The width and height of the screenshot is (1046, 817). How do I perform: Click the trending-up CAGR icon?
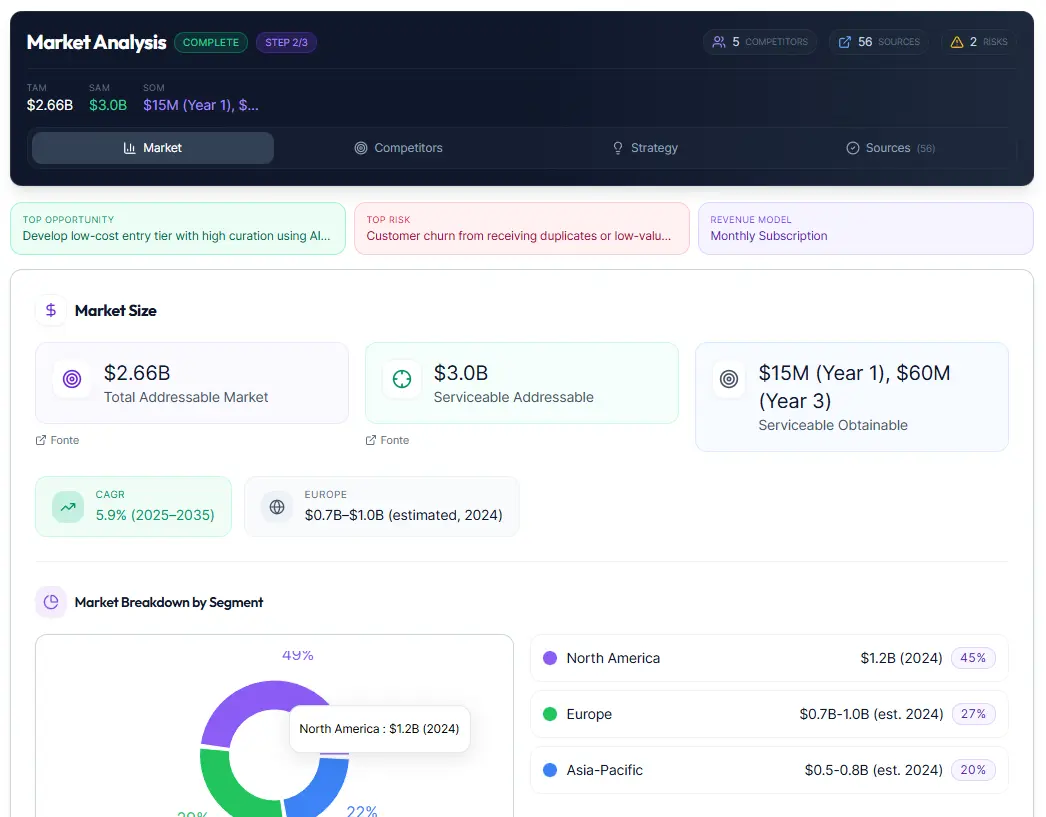68,507
